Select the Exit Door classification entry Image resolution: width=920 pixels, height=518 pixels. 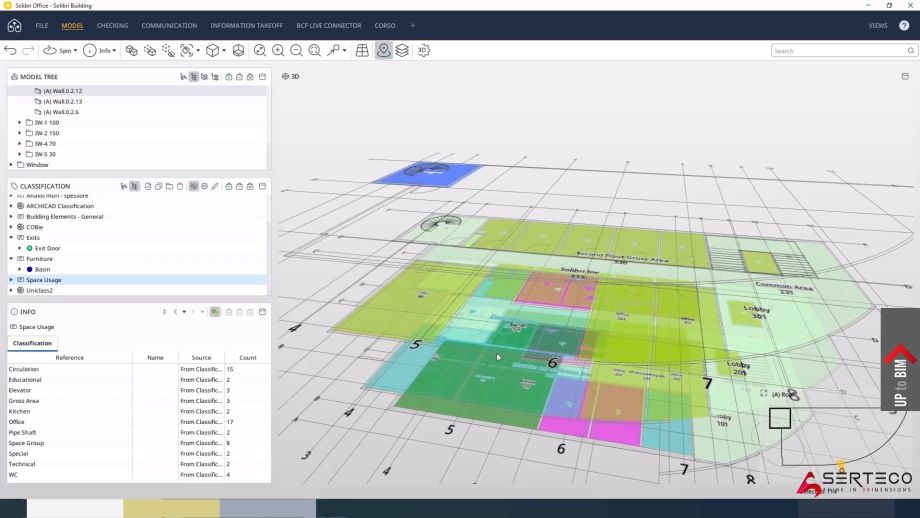(x=48, y=248)
